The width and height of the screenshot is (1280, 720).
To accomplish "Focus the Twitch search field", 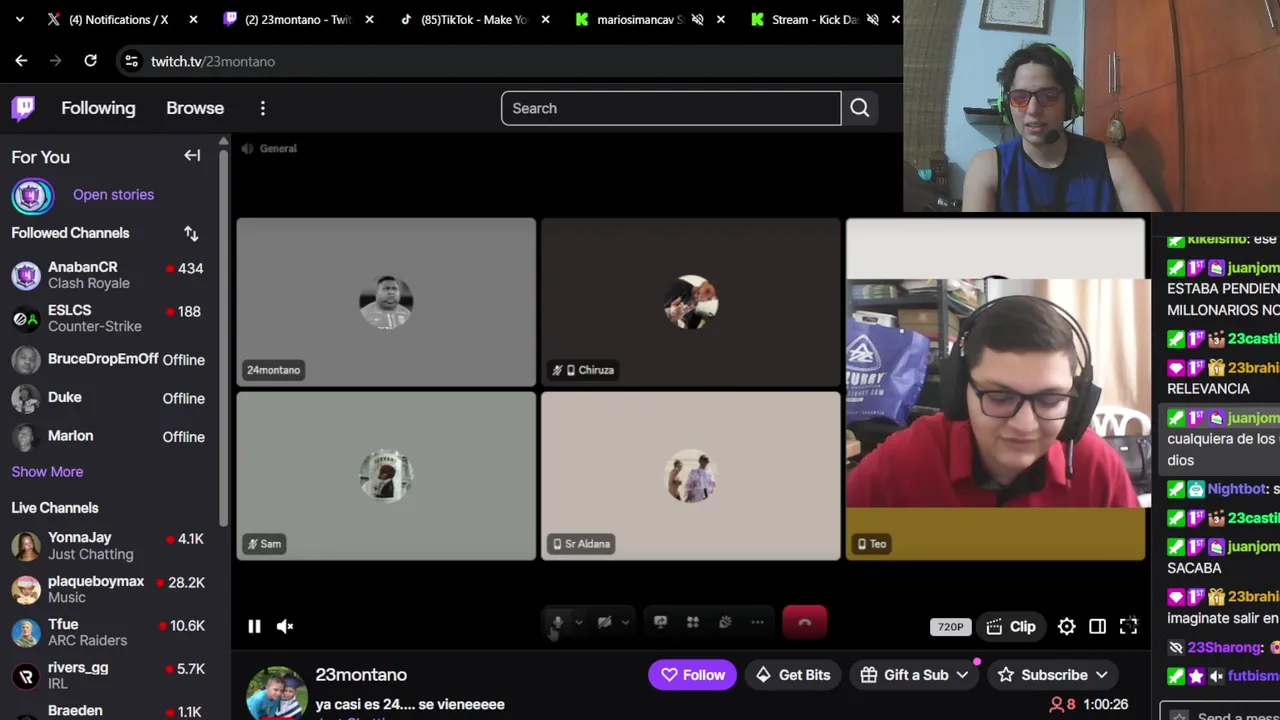I will pyautogui.click(x=671, y=108).
